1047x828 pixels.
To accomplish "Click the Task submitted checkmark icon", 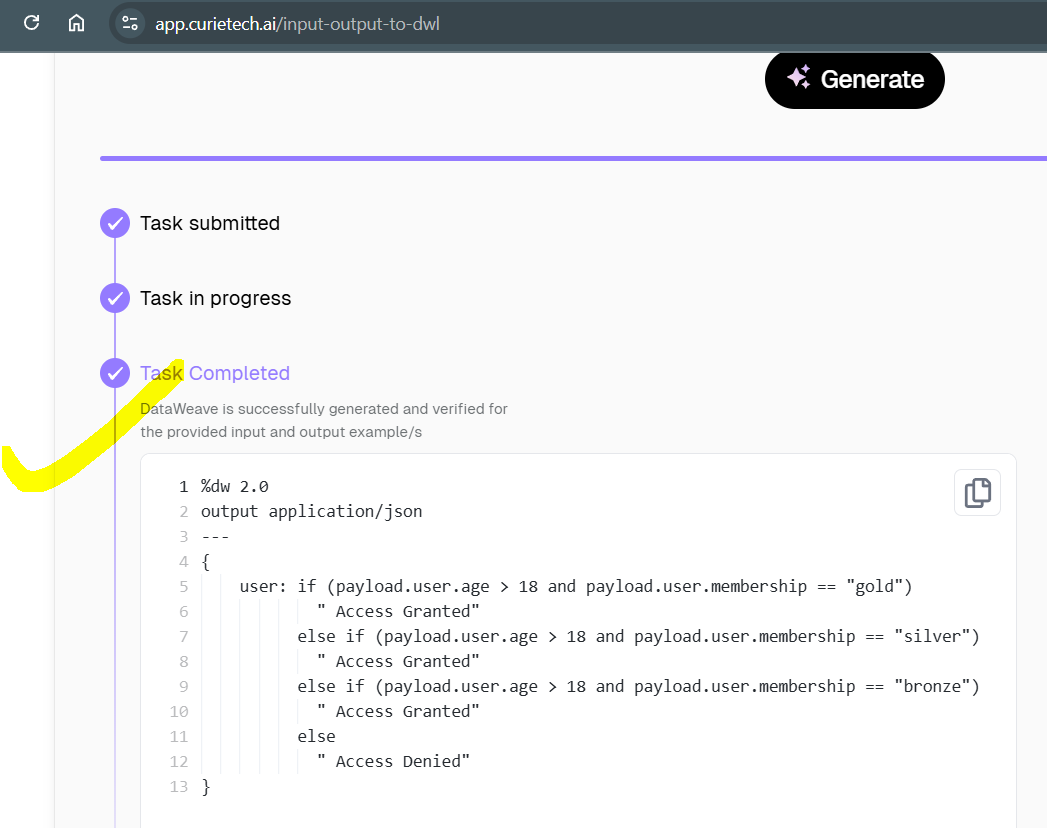I will point(115,223).
